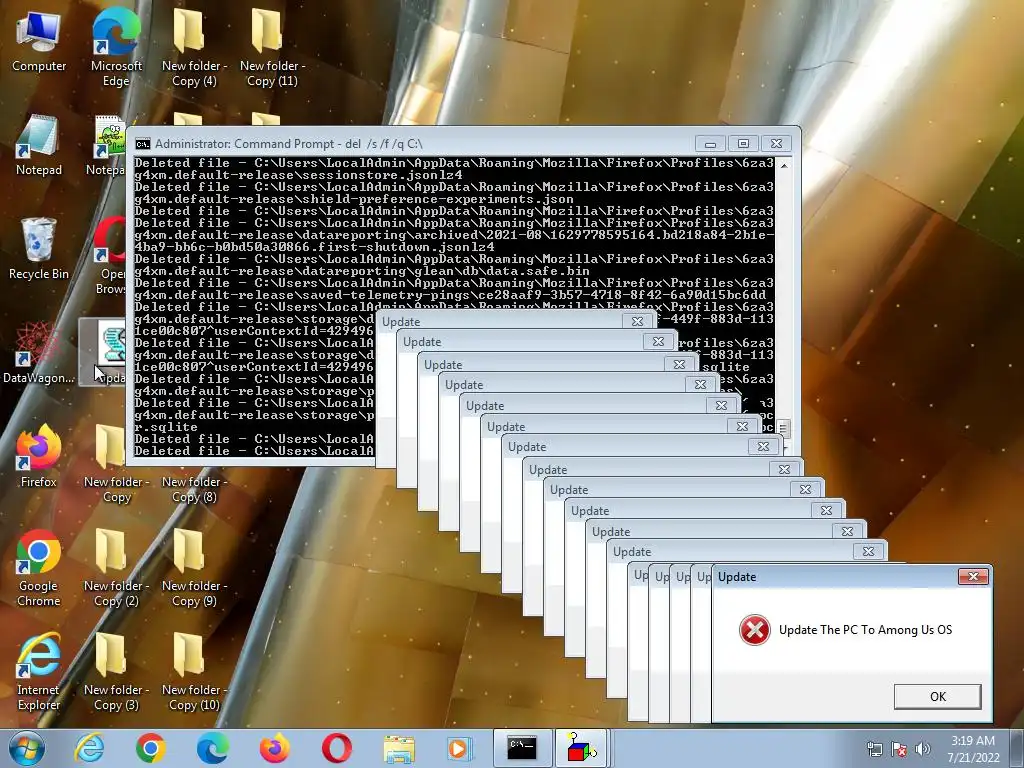This screenshot has height=768, width=1024.
Task: Switch to Command Prompt taskbar button
Action: pyautogui.click(x=522, y=748)
